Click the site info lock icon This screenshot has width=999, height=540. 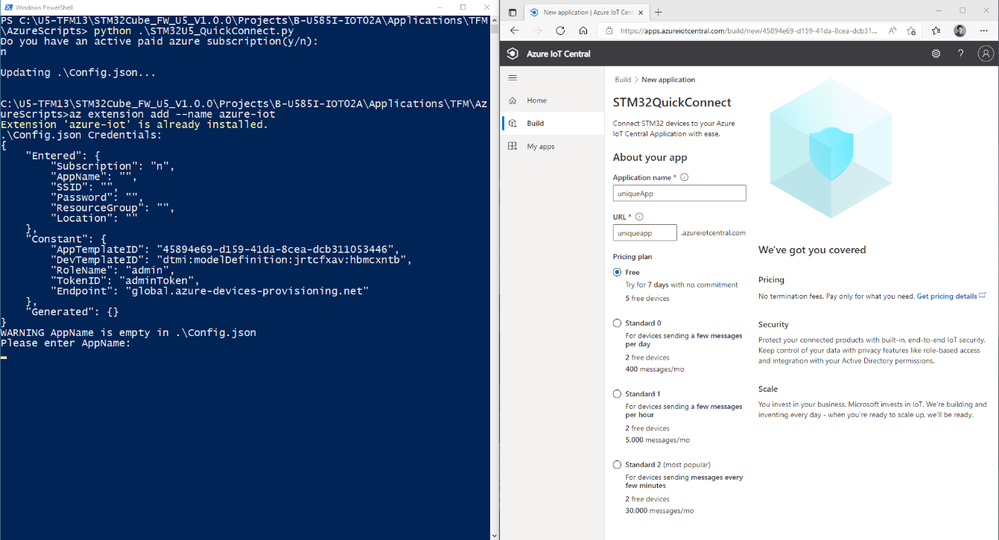609,31
